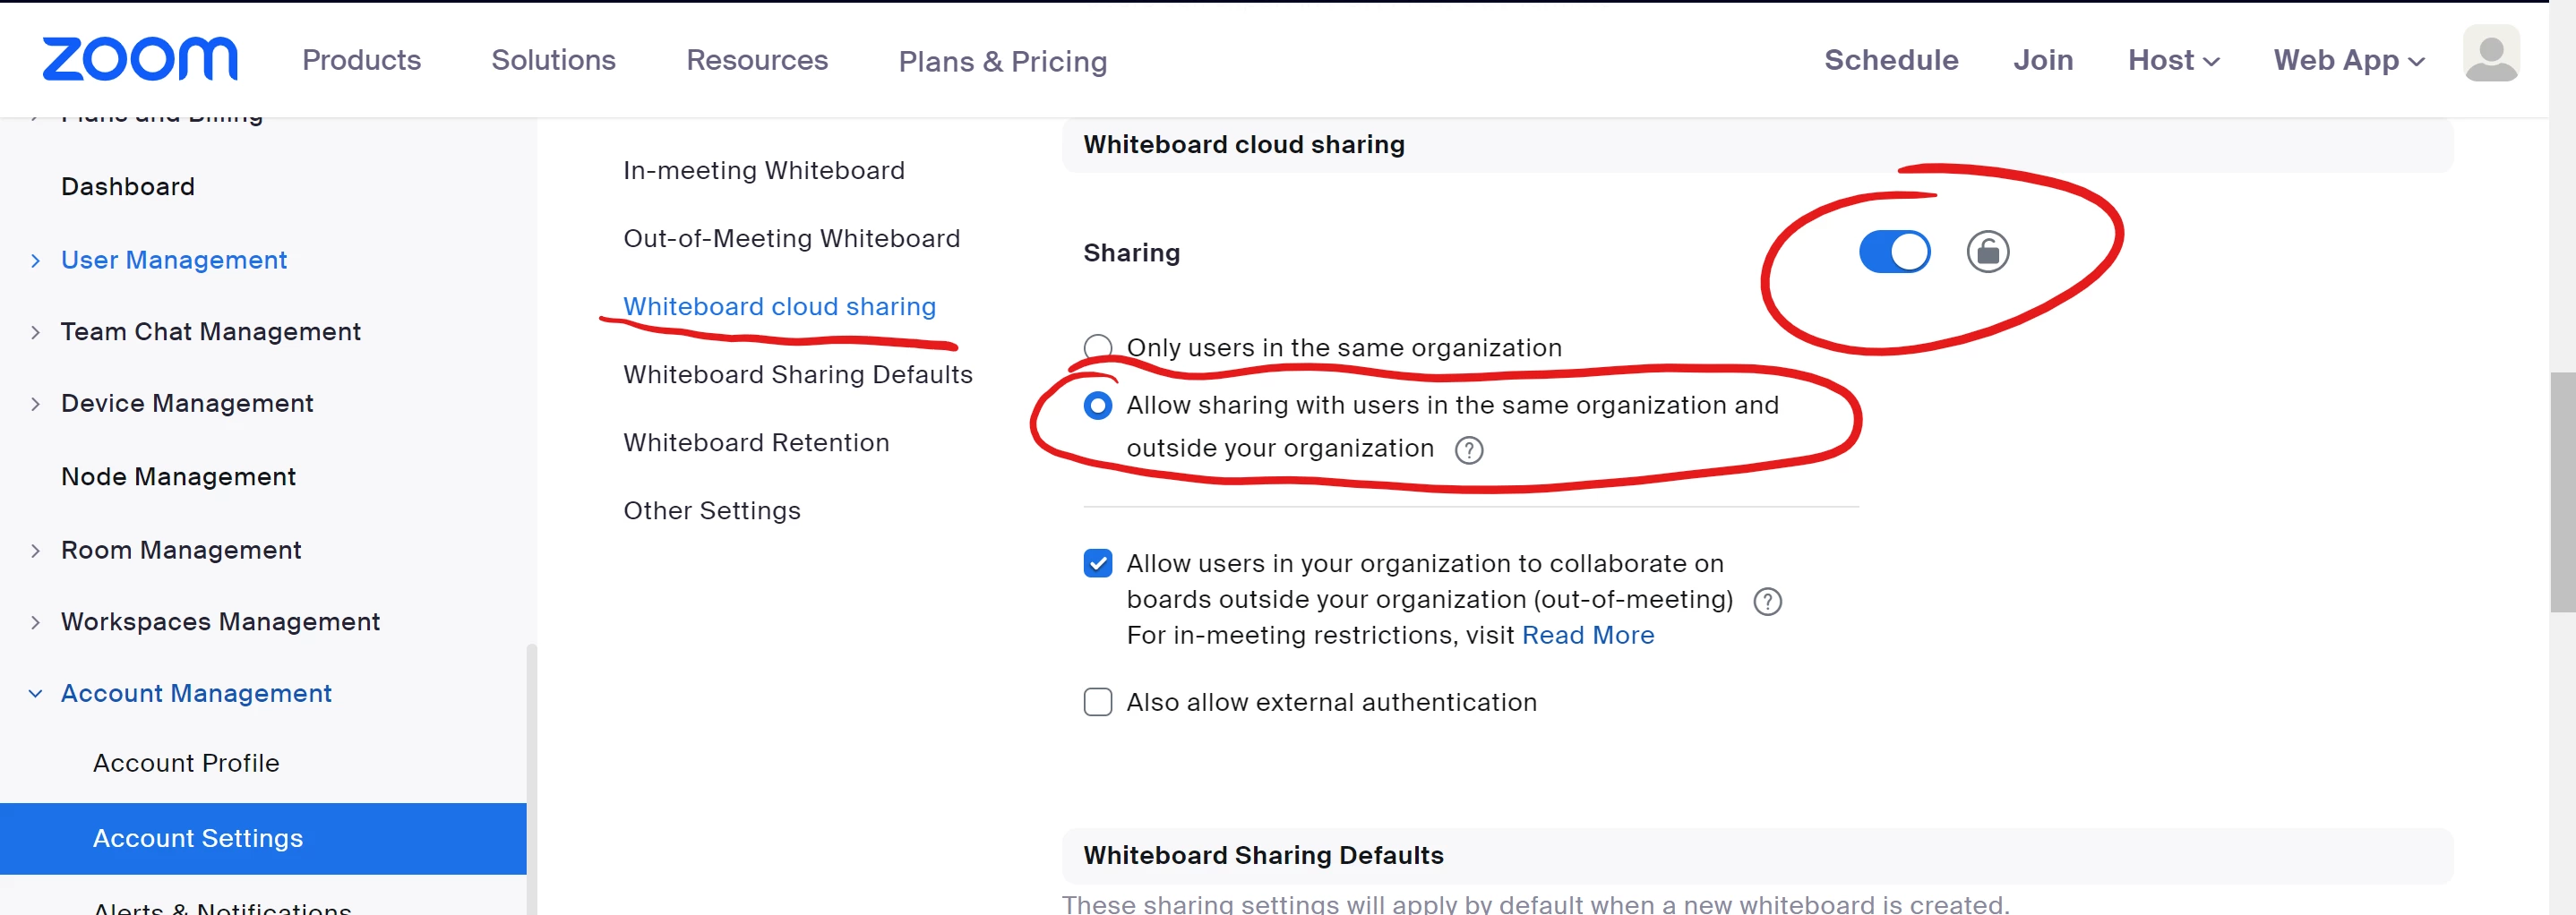Open the user profile avatar

pyautogui.click(x=2490, y=55)
